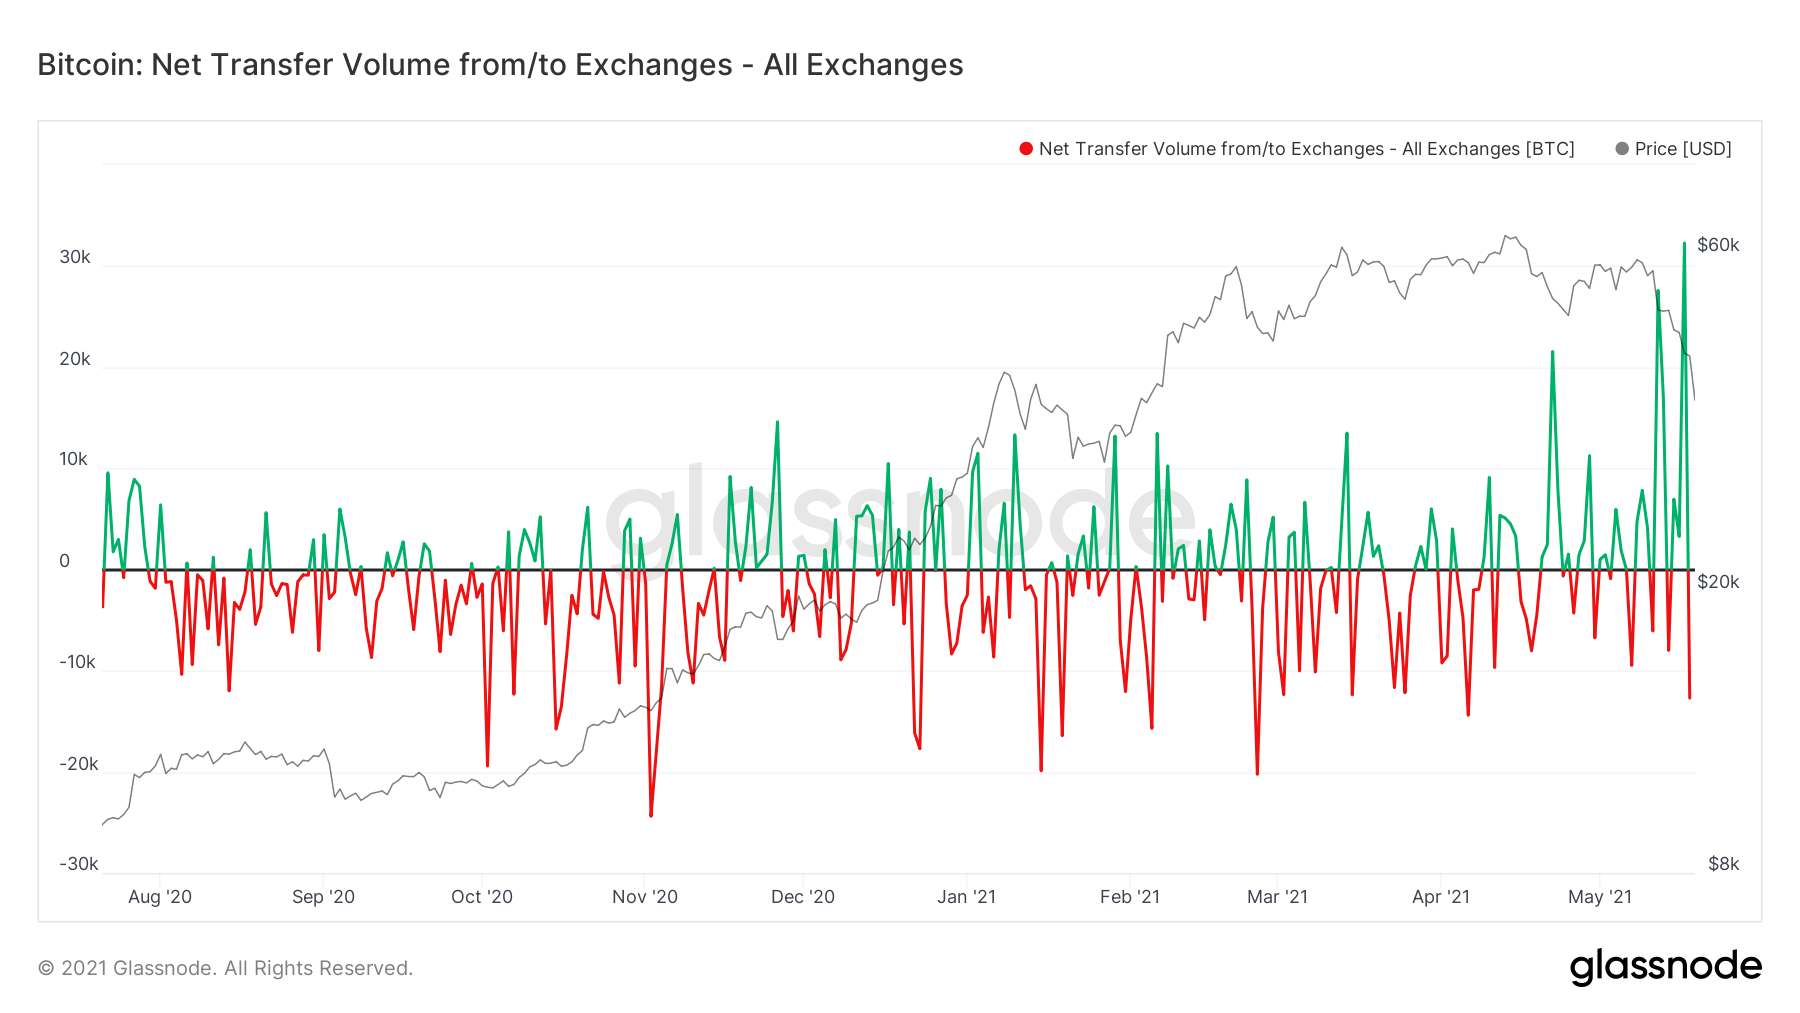This screenshot has width=1800, height=1013.
Task: Select the Nov '20 x-axis label
Action: pos(645,897)
